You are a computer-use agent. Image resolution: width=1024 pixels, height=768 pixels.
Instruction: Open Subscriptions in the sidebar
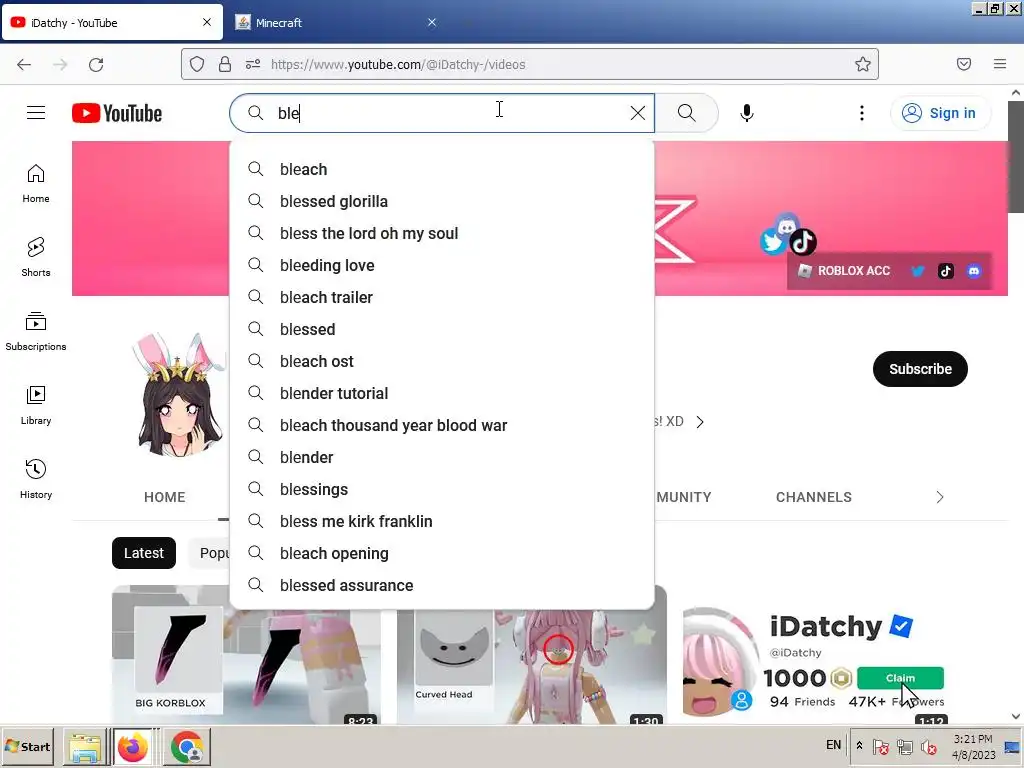click(x=36, y=331)
